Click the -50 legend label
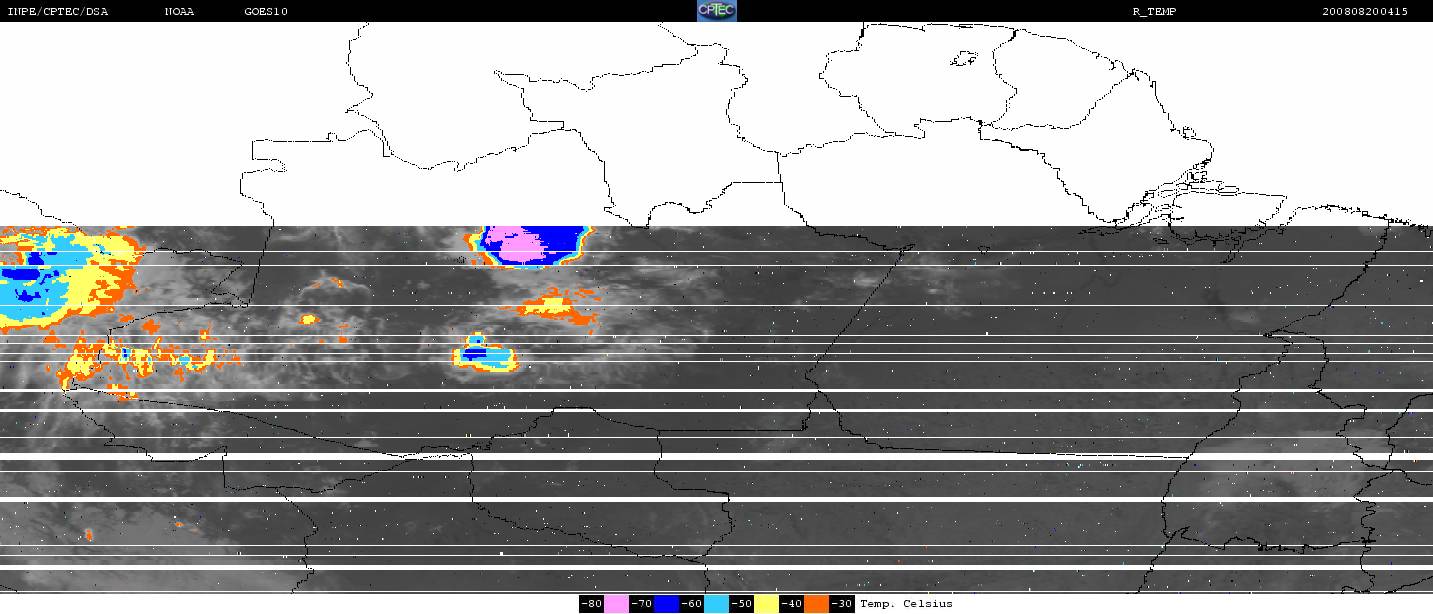Viewport: 1433px width, 614px height. (x=742, y=604)
